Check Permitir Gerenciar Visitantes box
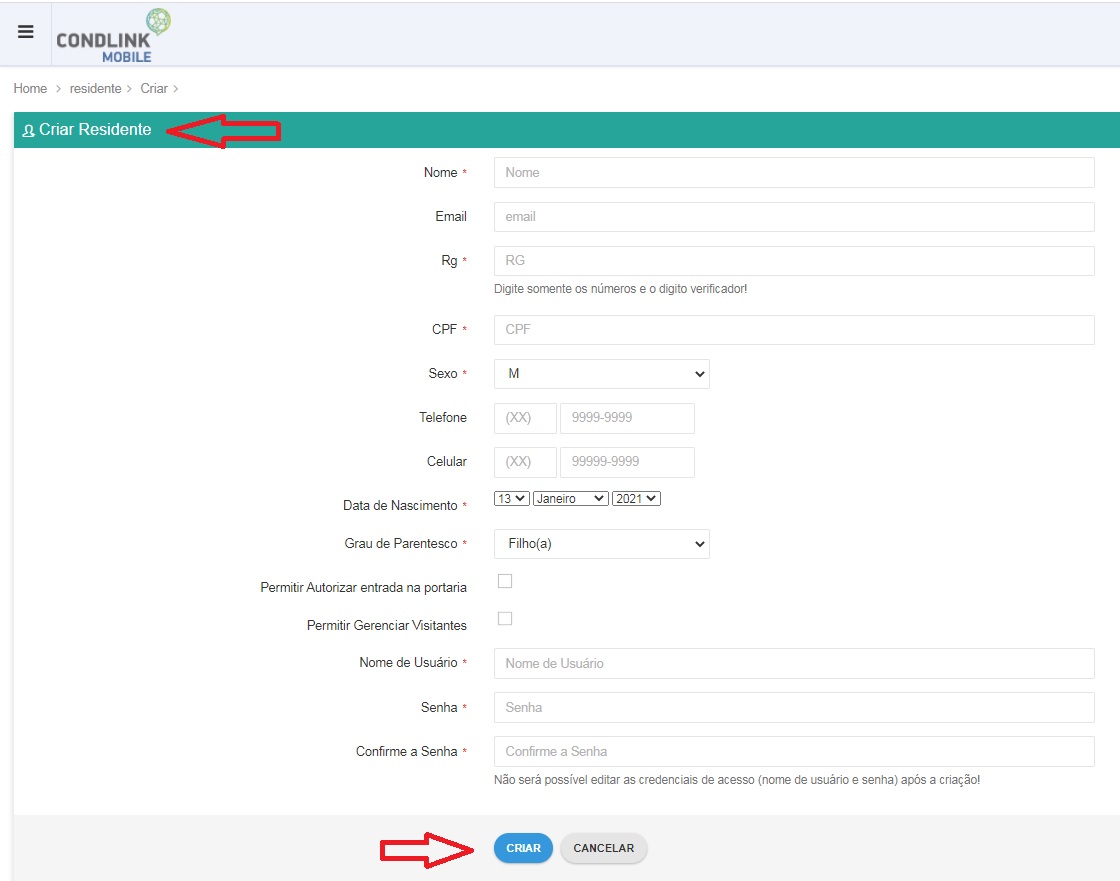 point(505,618)
